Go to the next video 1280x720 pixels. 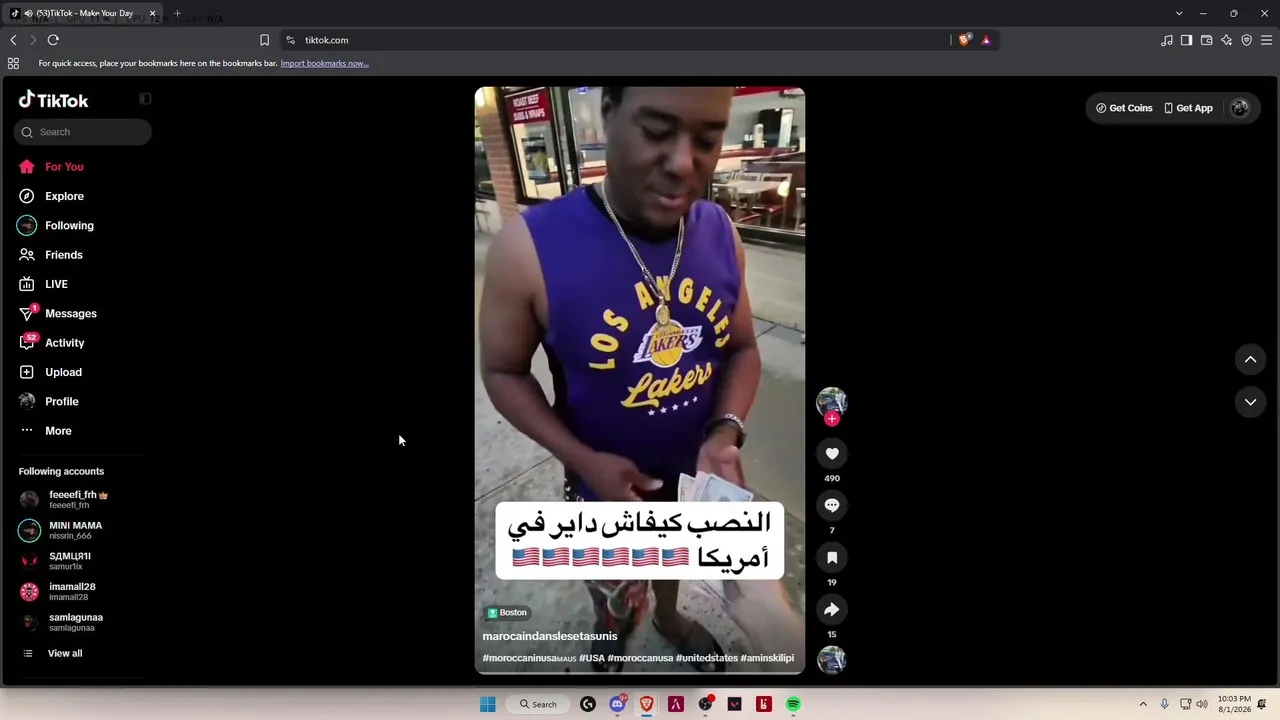(x=1250, y=402)
